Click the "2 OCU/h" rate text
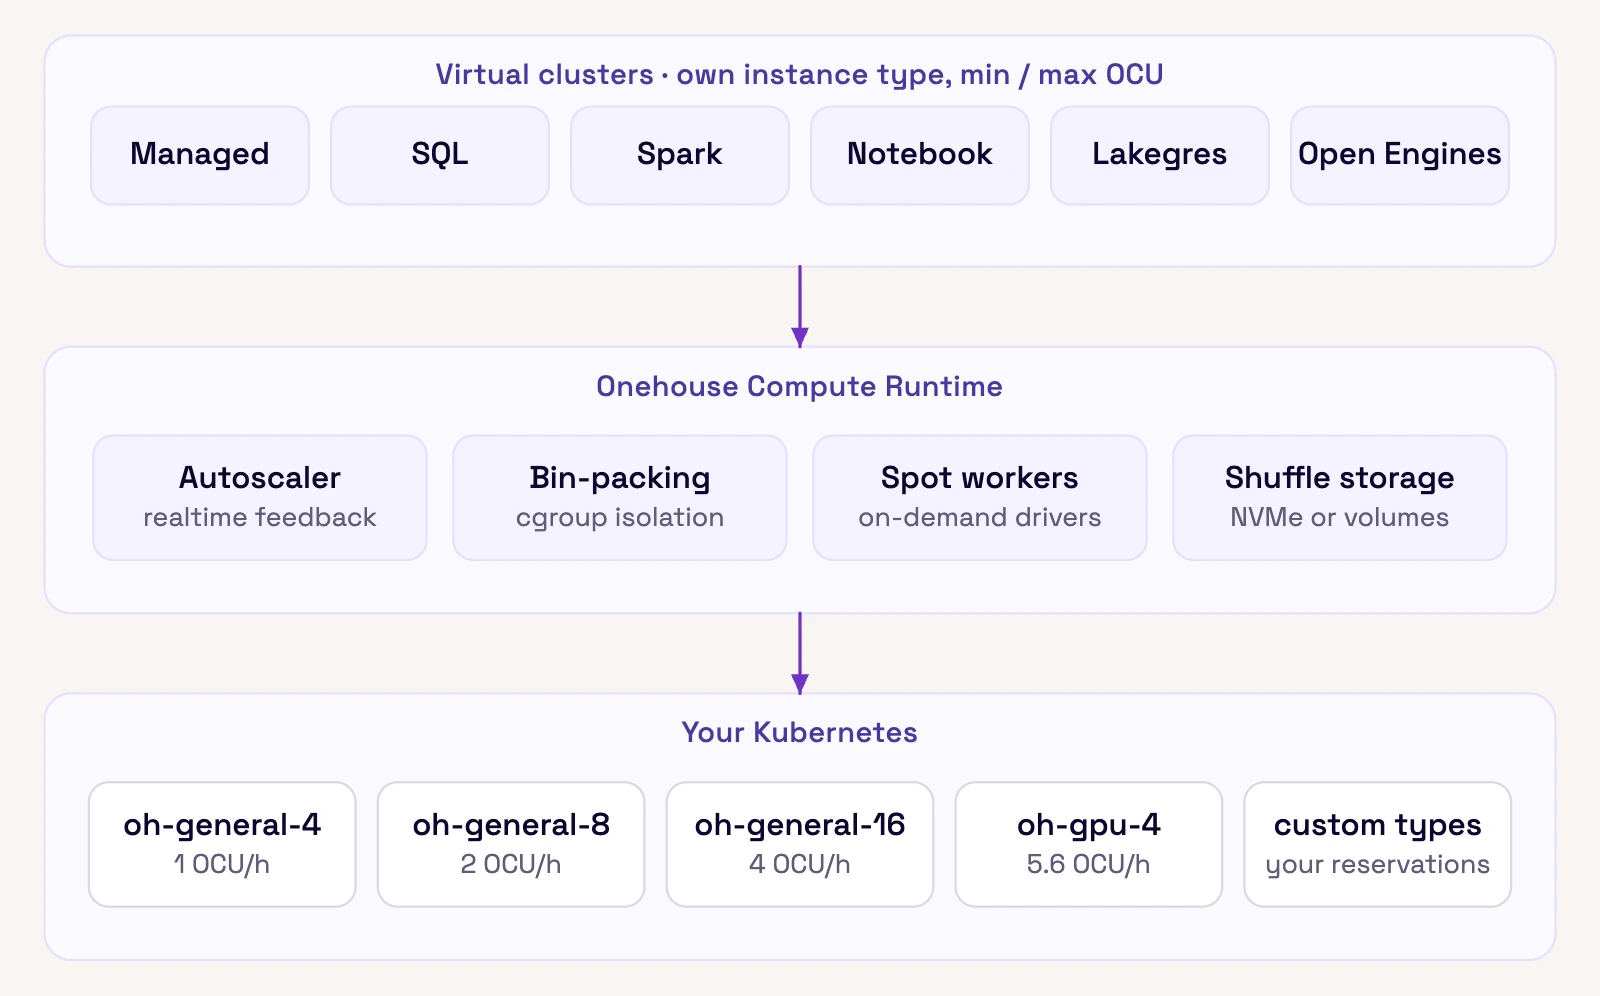 pyautogui.click(x=511, y=864)
